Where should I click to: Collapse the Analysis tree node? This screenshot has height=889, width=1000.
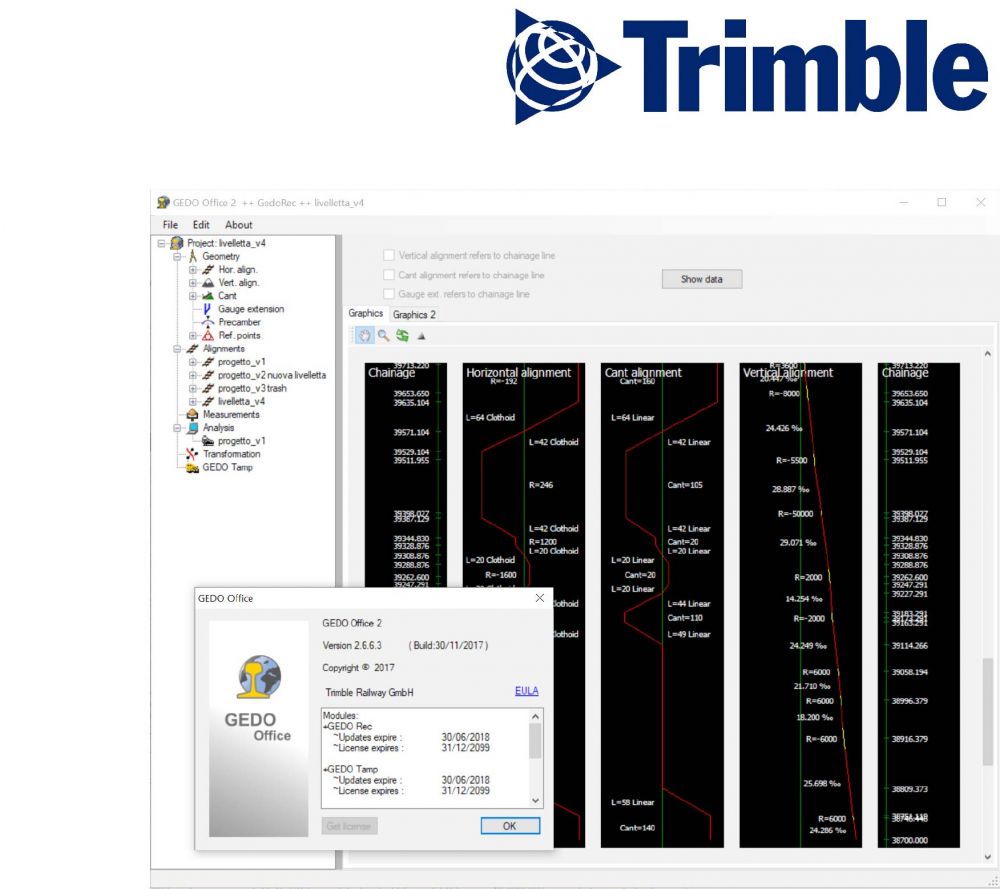click(x=177, y=428)
